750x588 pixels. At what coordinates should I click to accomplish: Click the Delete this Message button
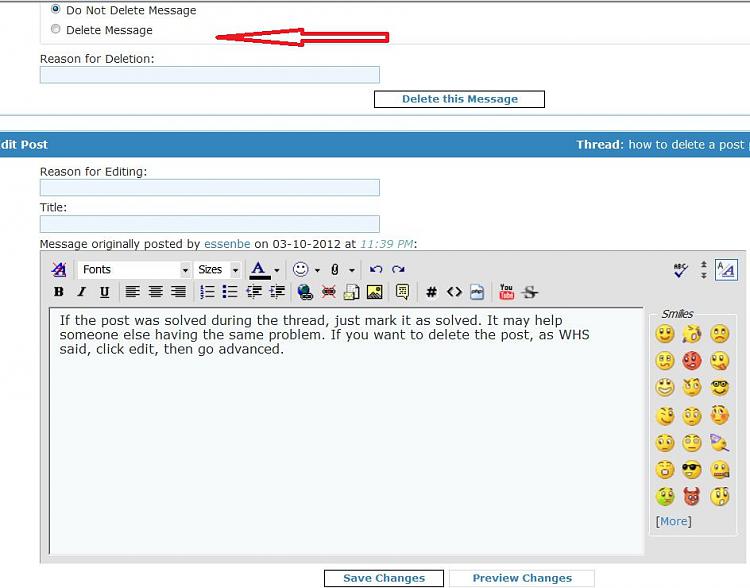[459, 99]
